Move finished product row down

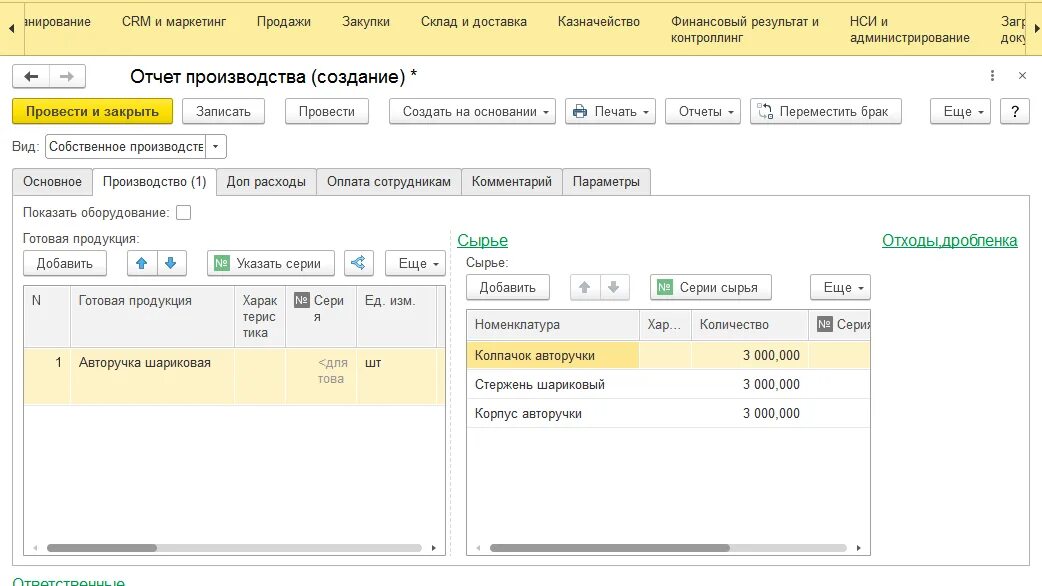coord(171,263)
